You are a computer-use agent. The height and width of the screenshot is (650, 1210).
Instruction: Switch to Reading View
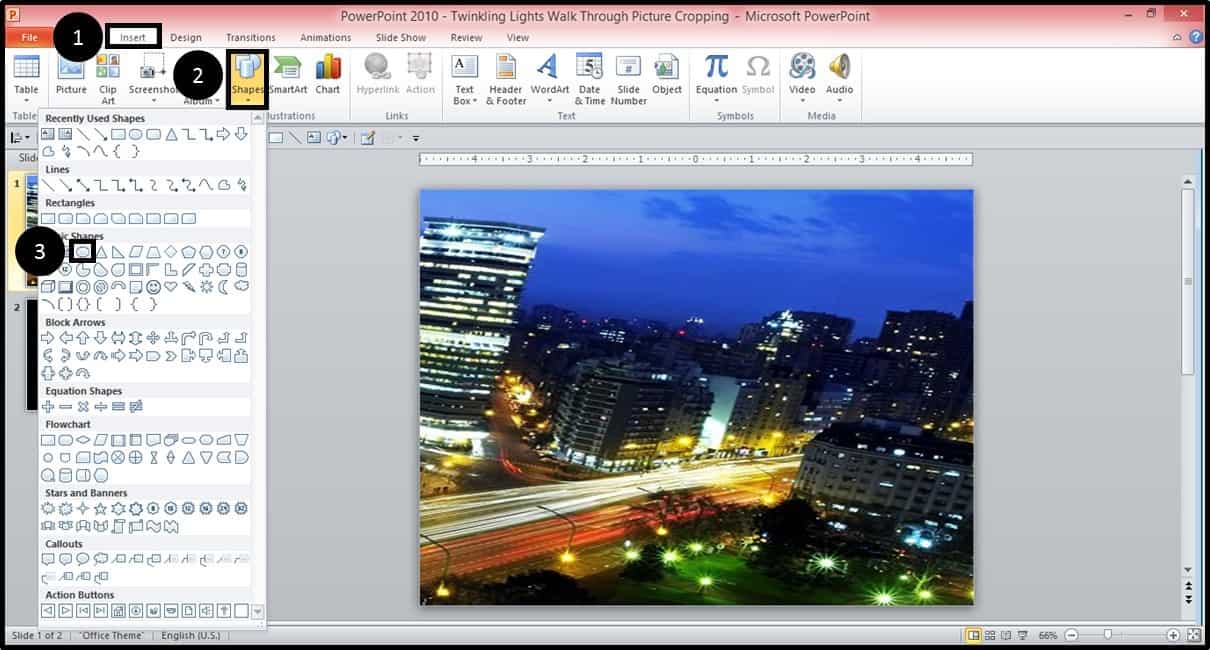(x=1007, y=635)
